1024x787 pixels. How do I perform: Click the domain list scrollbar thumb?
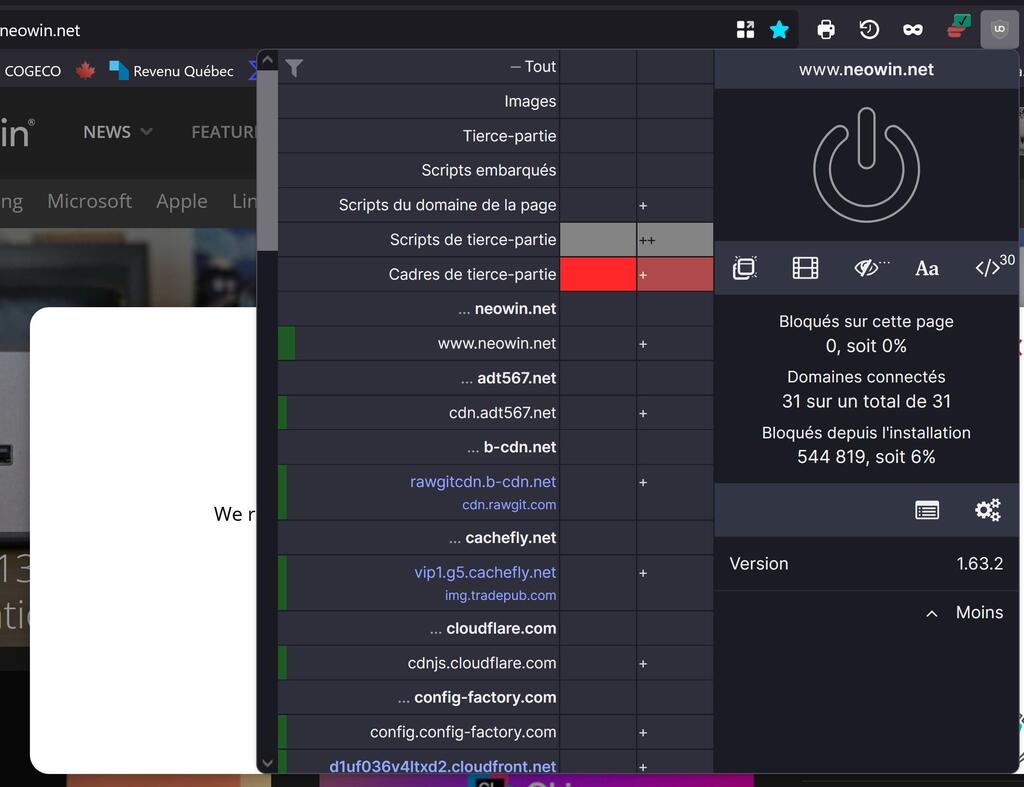click(x=267, y=161)
